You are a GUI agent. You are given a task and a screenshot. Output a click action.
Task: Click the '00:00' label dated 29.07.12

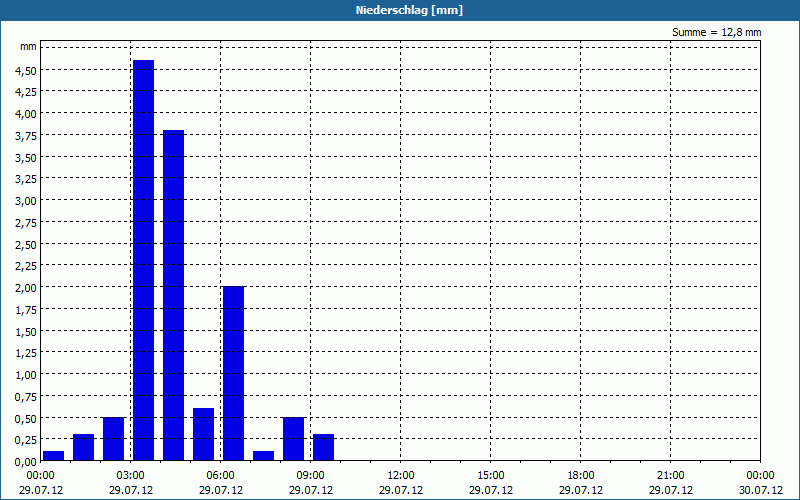(41, 476)
